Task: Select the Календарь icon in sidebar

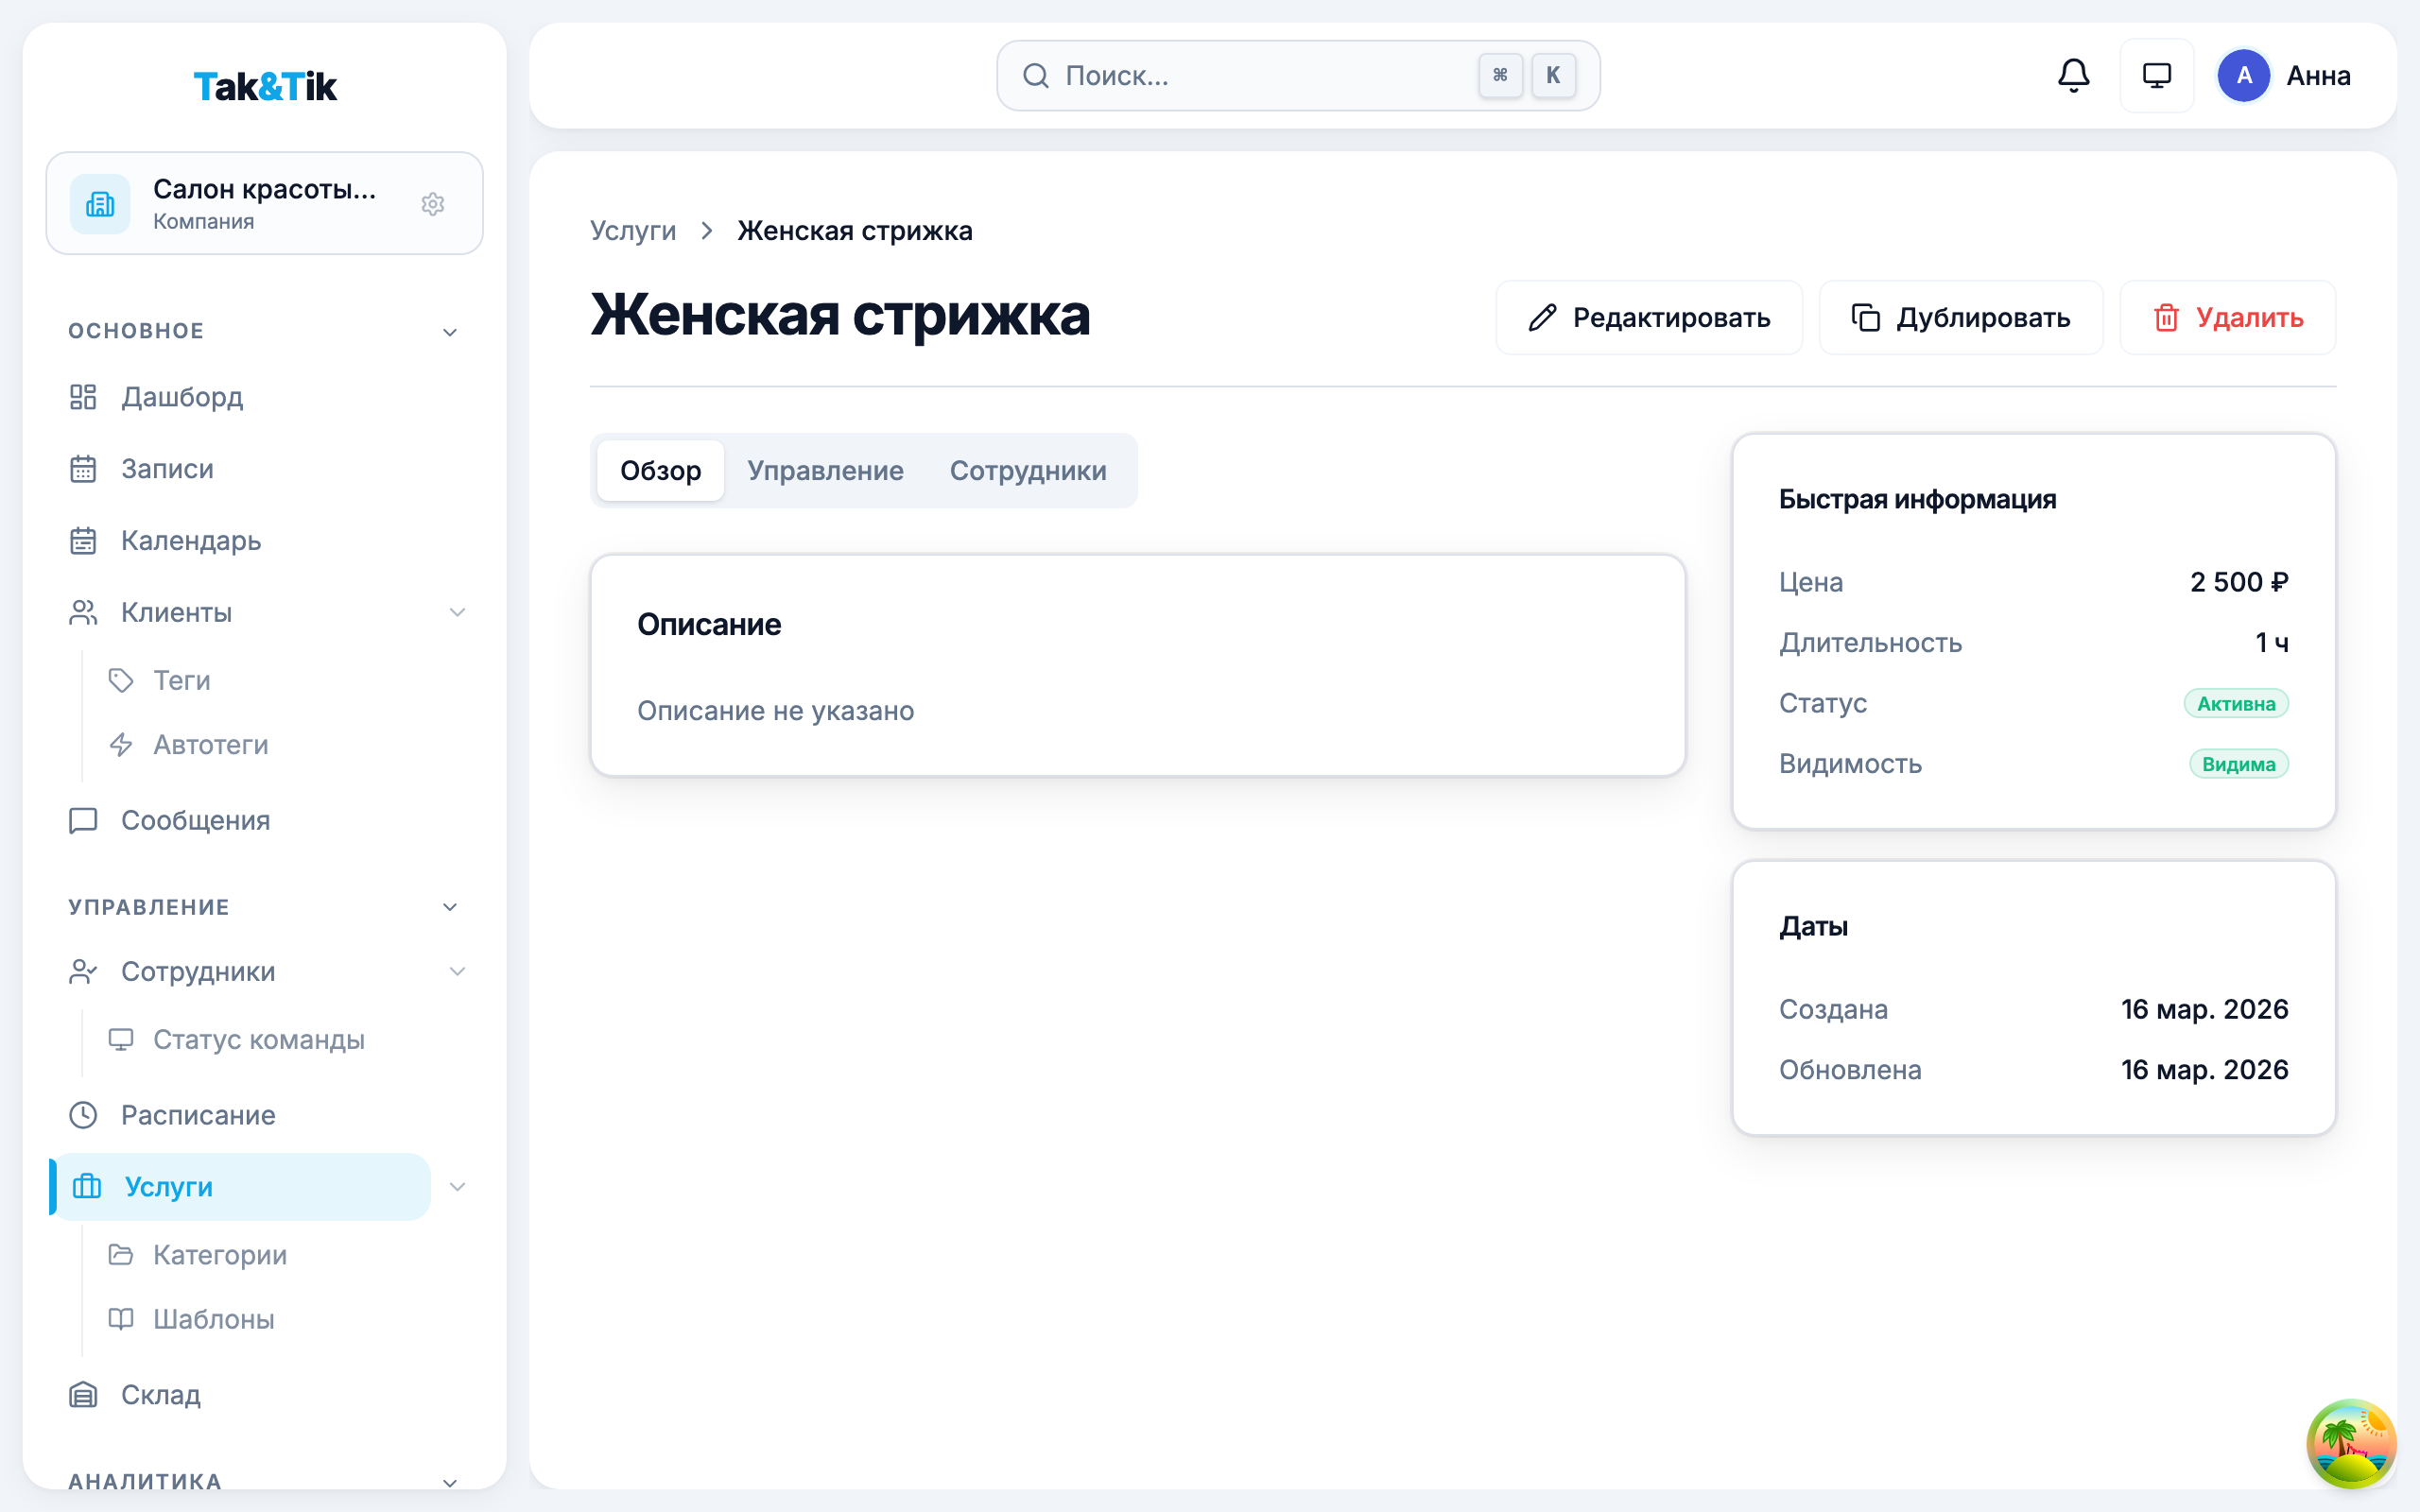Action: tap(83, 540)
